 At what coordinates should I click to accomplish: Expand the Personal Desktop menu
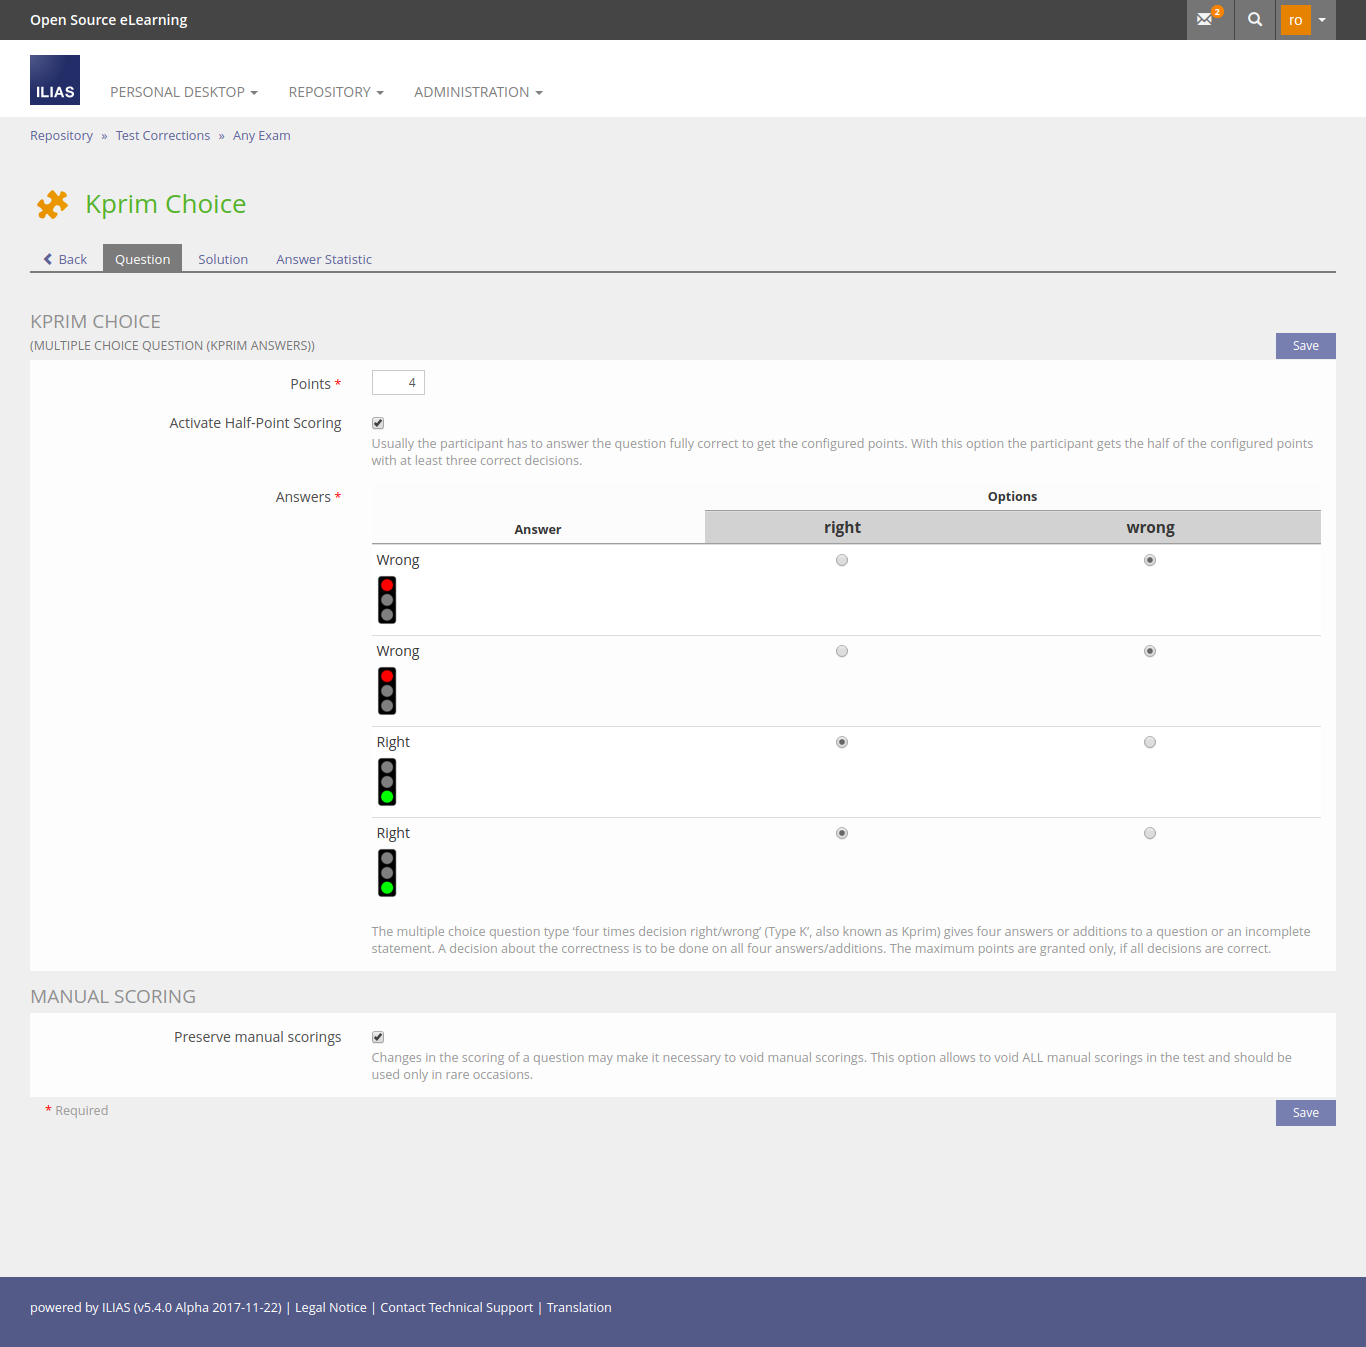click(183, 92)
